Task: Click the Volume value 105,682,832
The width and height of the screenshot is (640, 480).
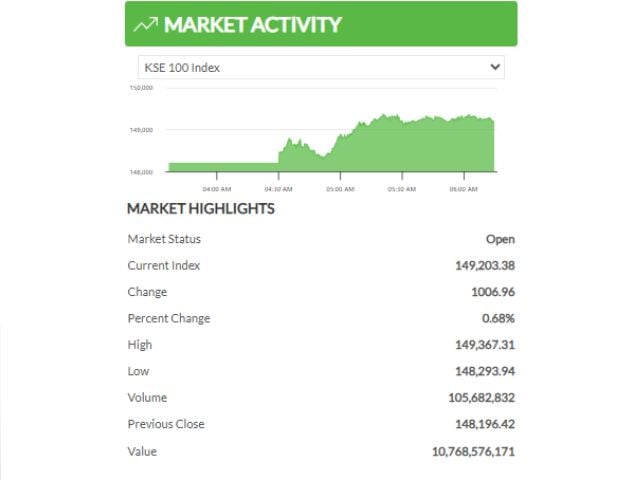Action: click(x=482, y=398)
